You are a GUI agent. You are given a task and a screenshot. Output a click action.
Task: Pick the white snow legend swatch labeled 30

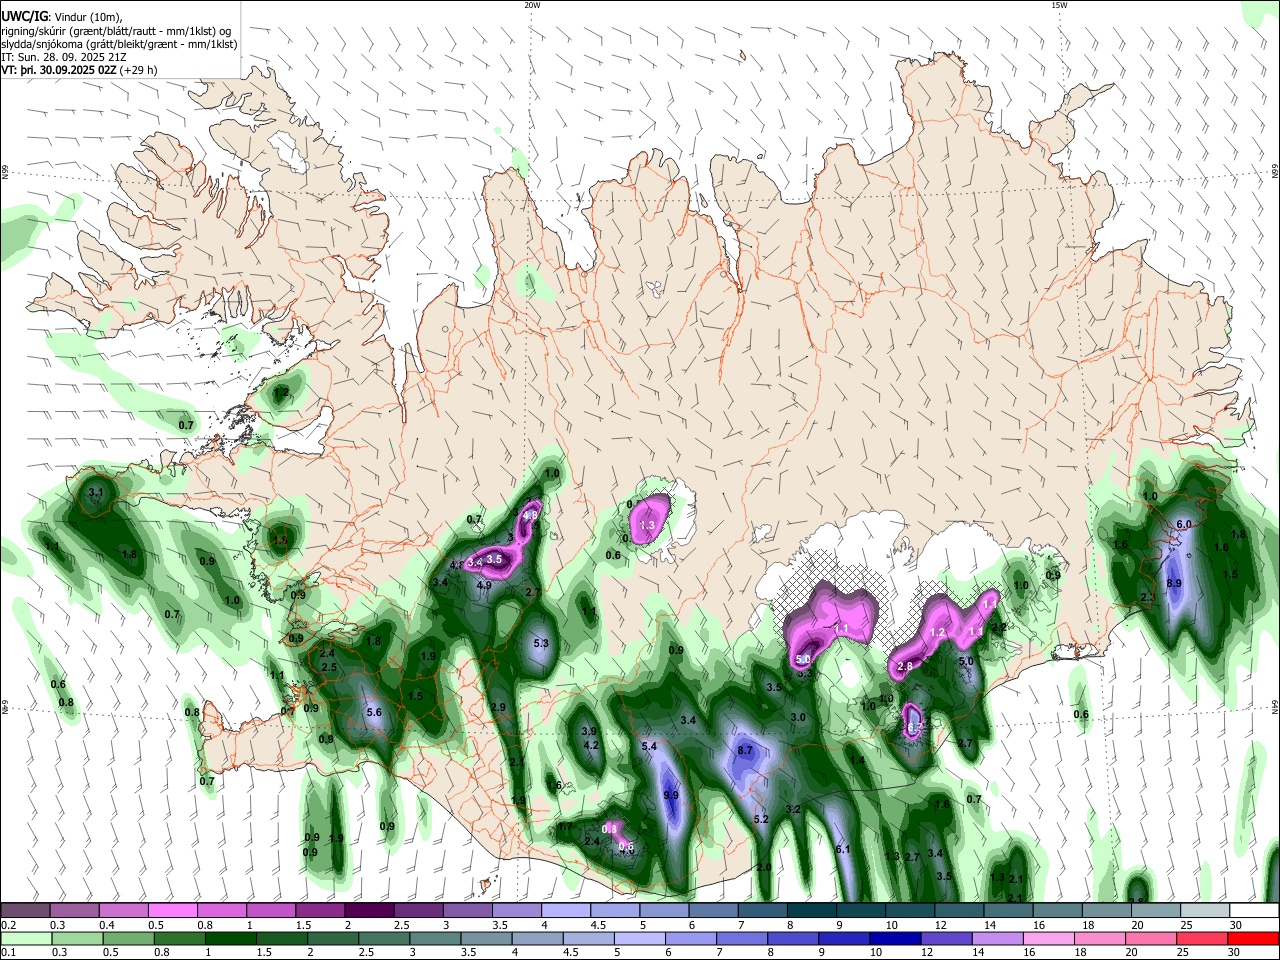[1253, 911]
